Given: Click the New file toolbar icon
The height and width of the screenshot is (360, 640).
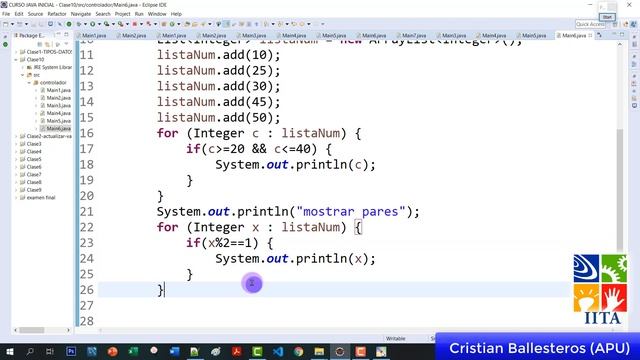Looking at the screenshot, I should point(6,24).
